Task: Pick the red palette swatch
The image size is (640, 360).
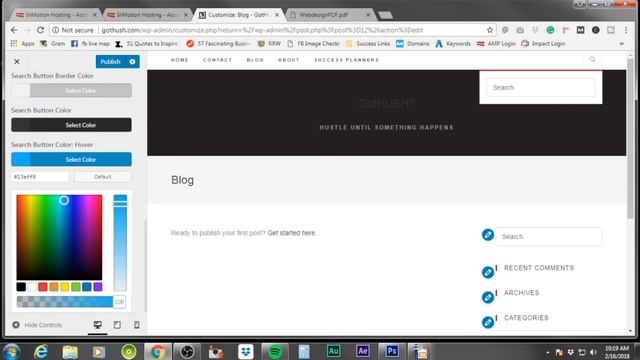Action: 43,287
